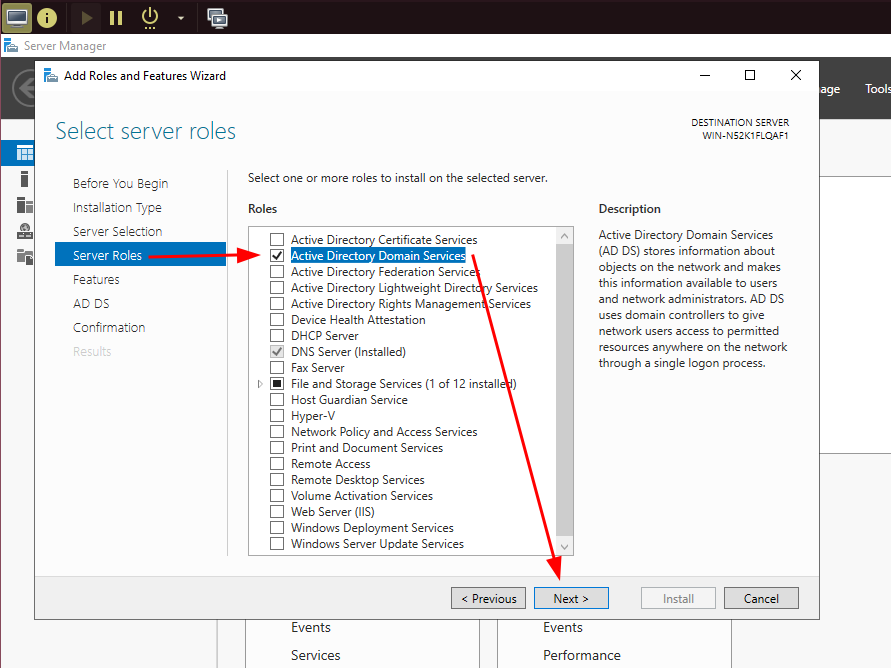
Task: Open Services link in left Server Manager tile
Action: (x=315, y=655)
